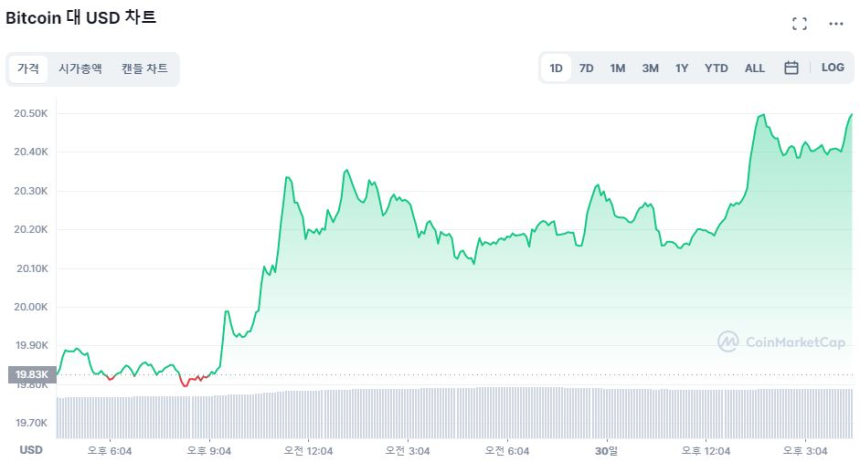Show the 1Y time range
Image resolution: width=860 pixels, height=462 pixels.
pyautogui.click(x=682, y=68)
